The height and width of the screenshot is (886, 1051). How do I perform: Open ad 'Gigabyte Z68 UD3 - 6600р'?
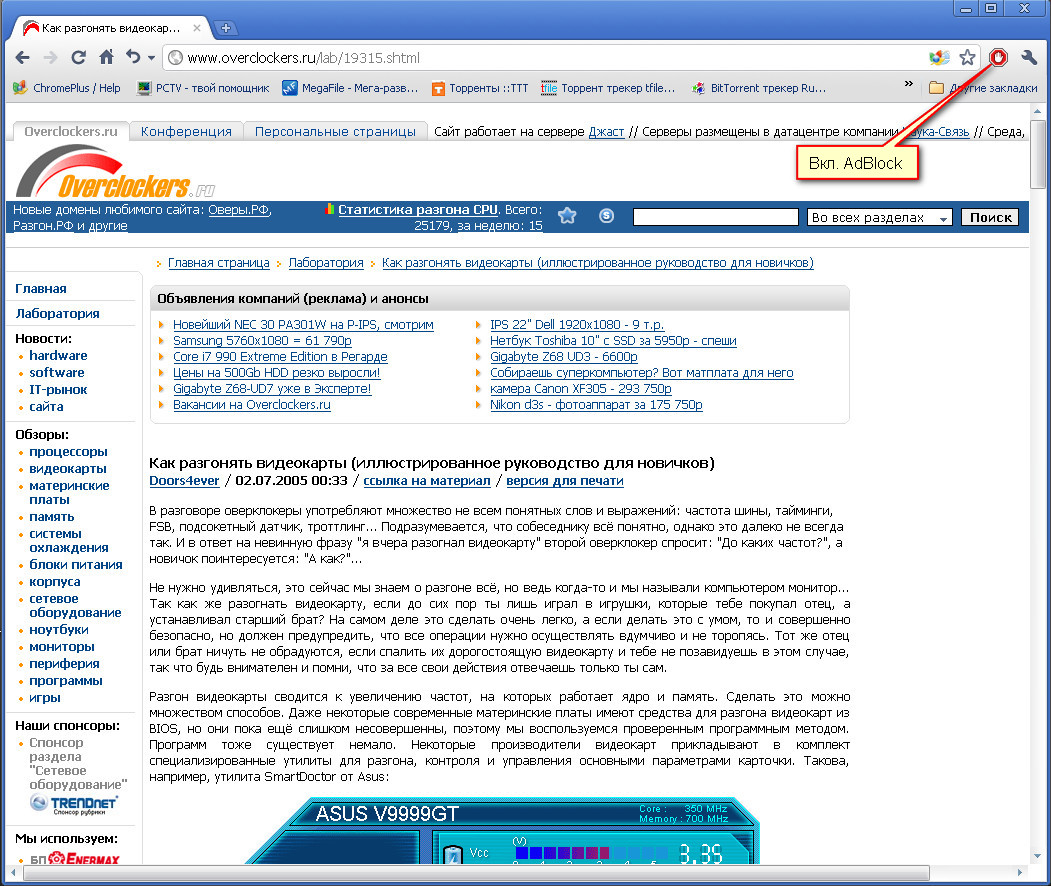click(564, 357)
